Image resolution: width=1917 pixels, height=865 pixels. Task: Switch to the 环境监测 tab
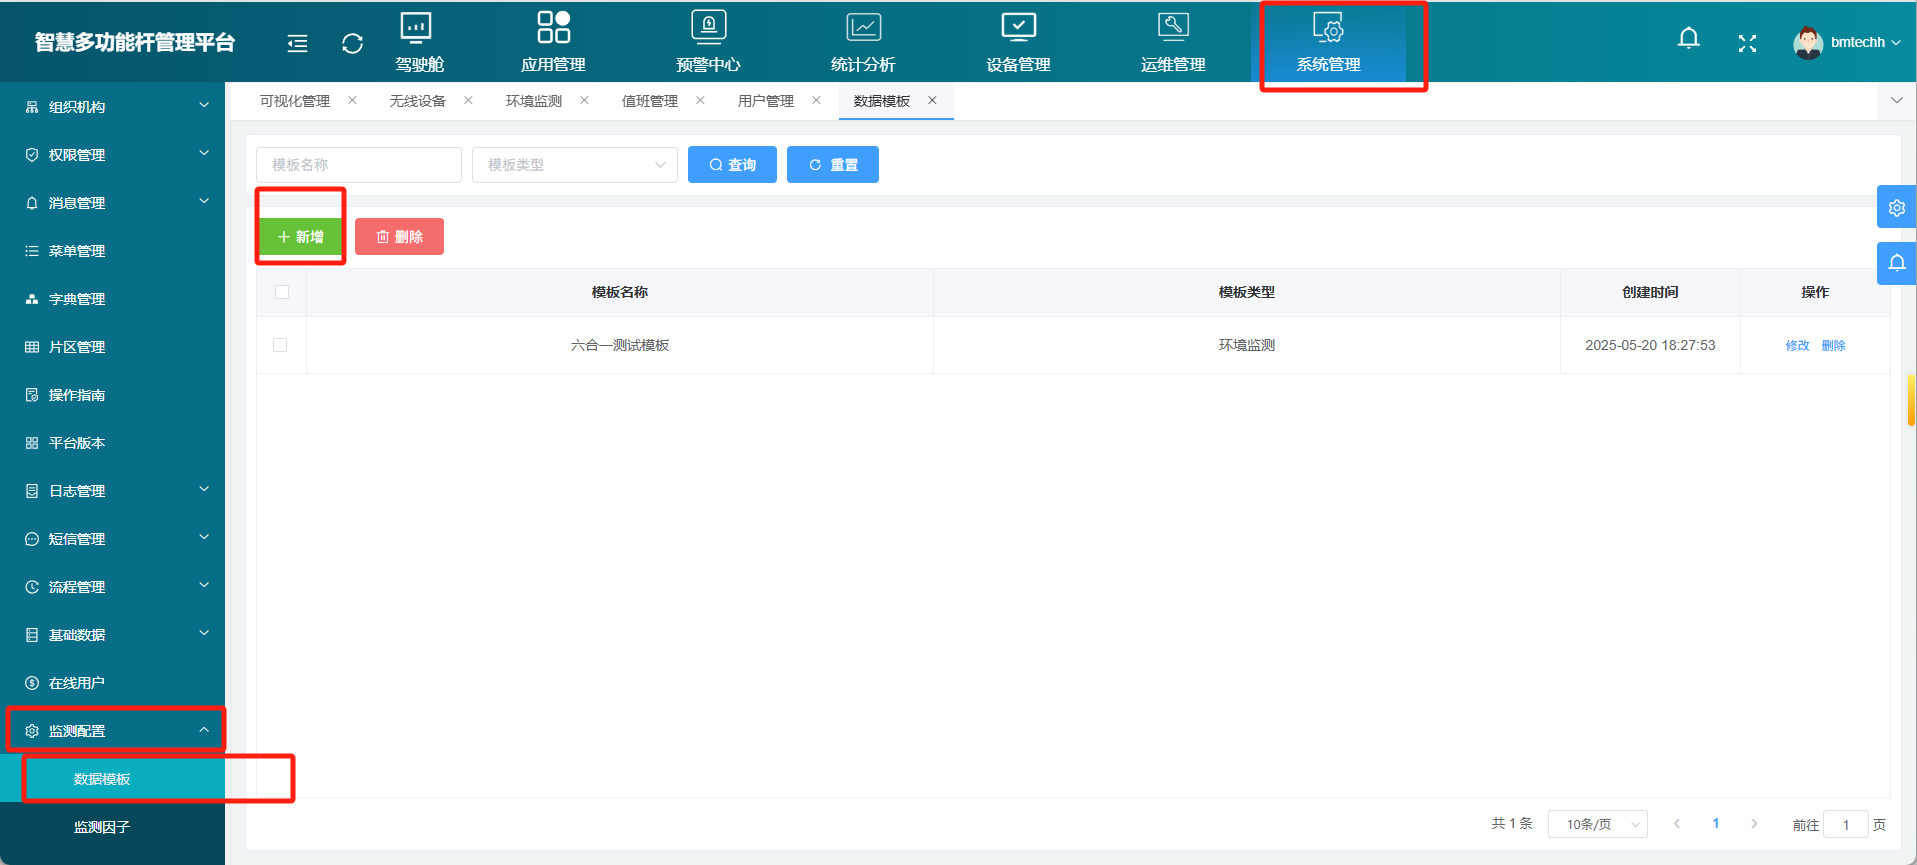click(x=533, y=101)
